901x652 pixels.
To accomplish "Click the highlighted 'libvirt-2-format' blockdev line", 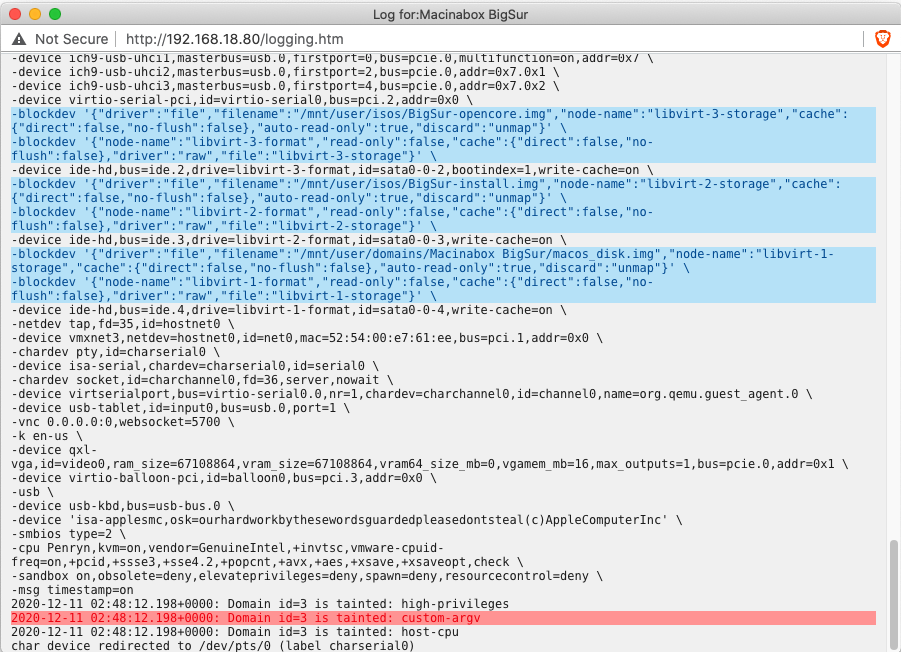I will pyautogui.click(x=443, y=219).
